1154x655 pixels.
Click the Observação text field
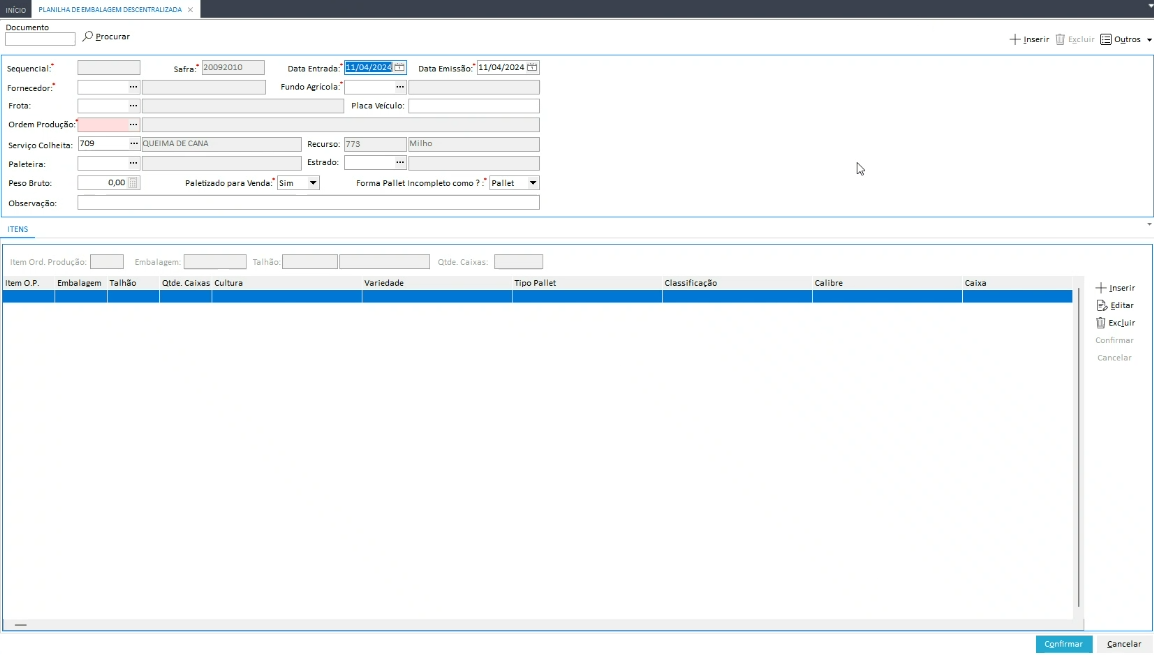(x=308, y=202)
